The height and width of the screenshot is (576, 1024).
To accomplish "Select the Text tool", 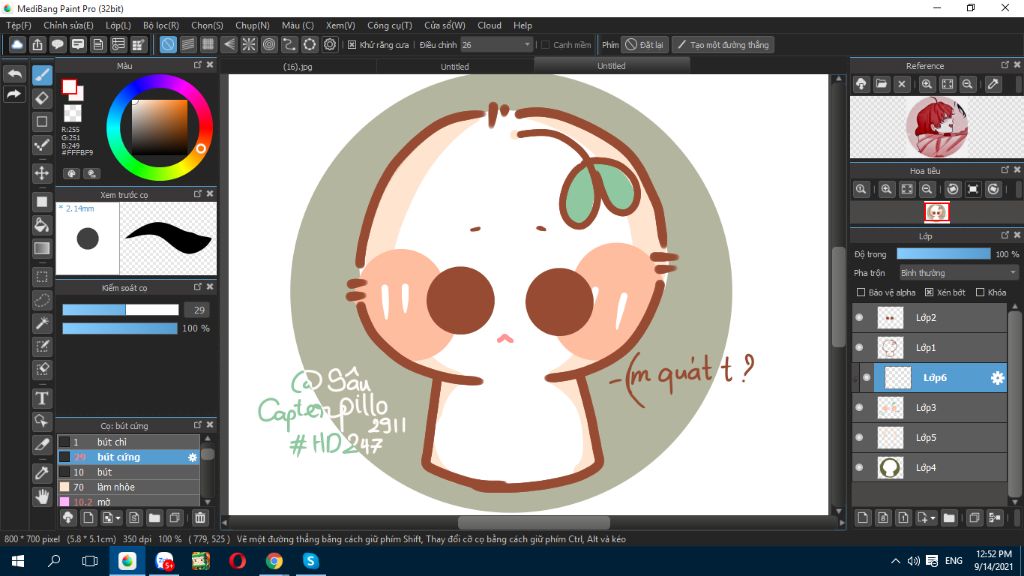I will coord(42,398).
